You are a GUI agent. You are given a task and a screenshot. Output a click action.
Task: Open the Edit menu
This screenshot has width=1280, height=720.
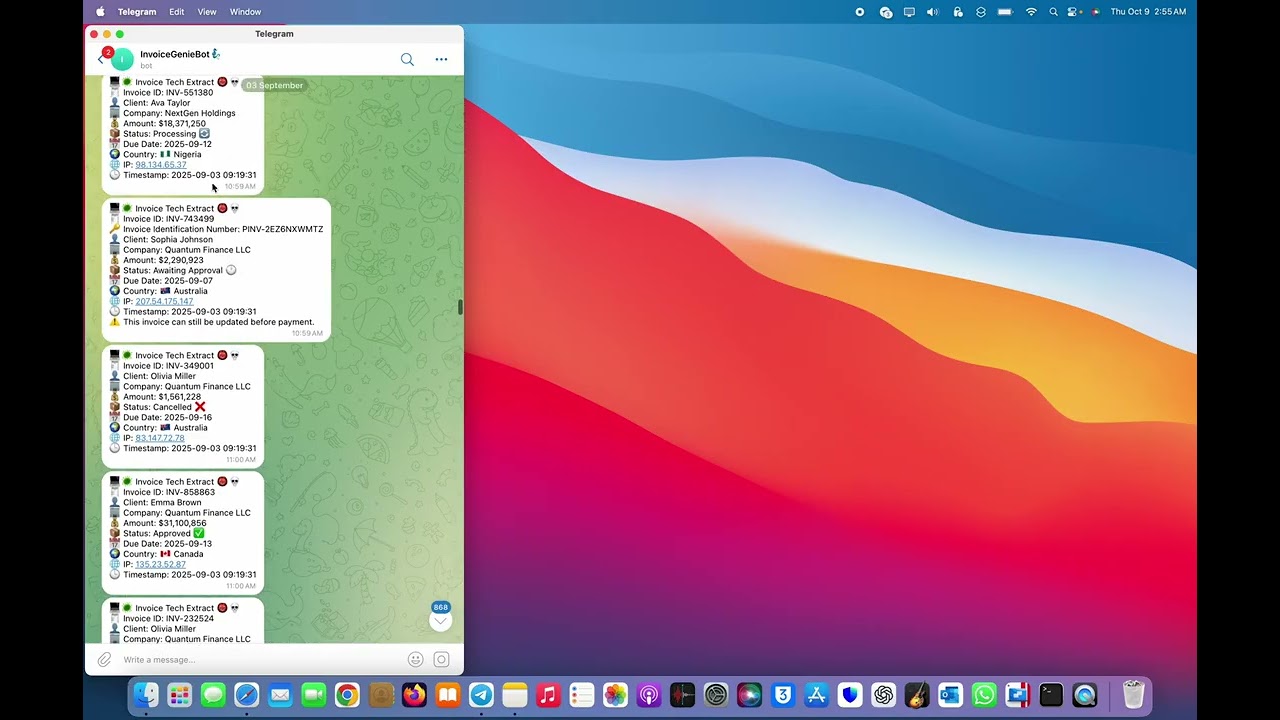tap(177, 12)
